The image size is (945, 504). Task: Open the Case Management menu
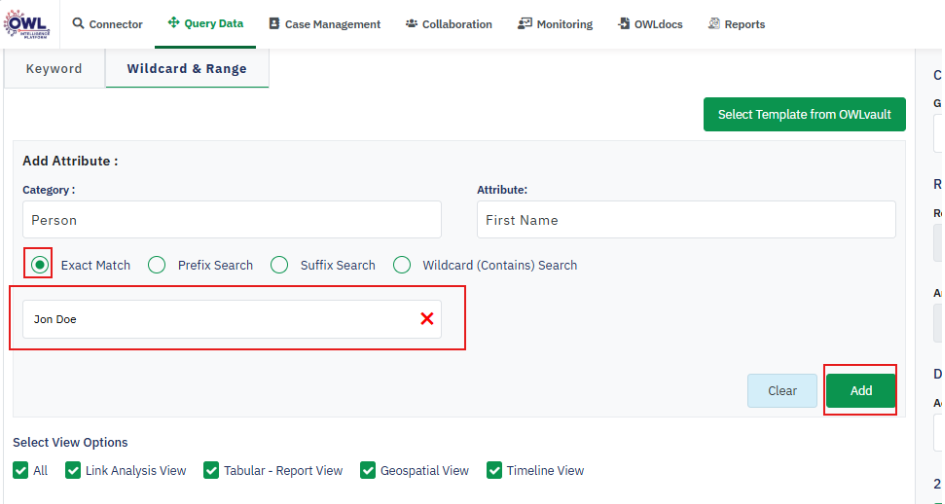325,24
